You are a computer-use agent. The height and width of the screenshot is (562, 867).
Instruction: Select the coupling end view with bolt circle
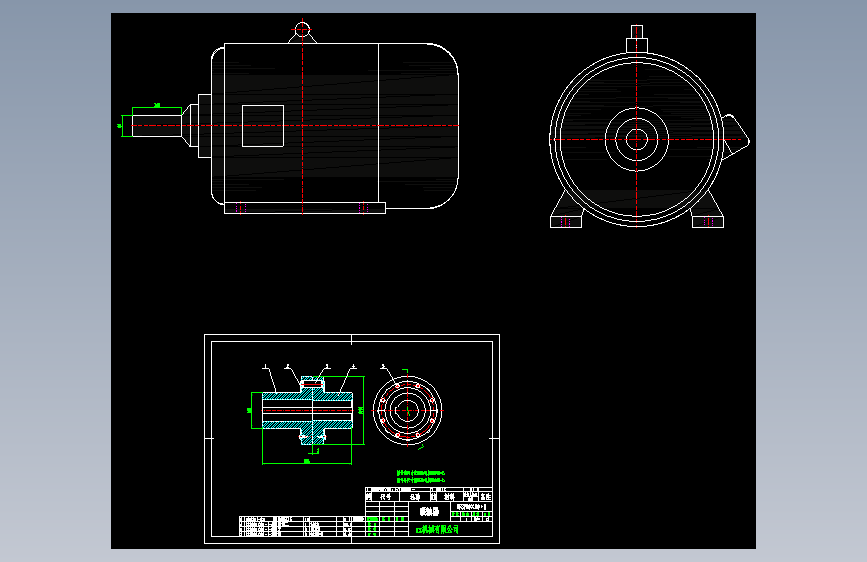click(x=408, y=410)
